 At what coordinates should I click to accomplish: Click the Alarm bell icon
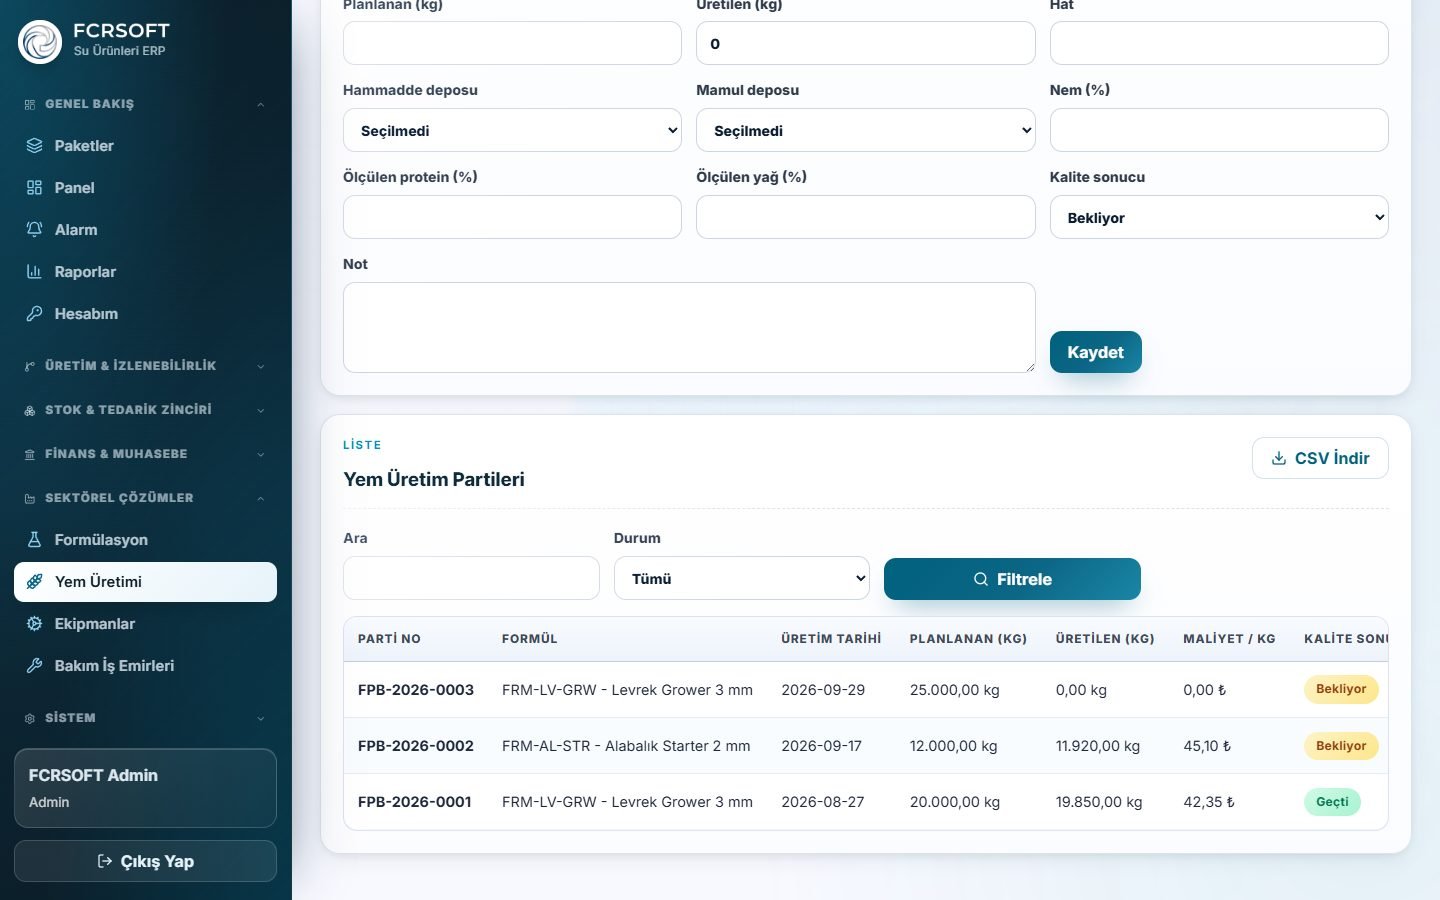(x=34, y=230)
